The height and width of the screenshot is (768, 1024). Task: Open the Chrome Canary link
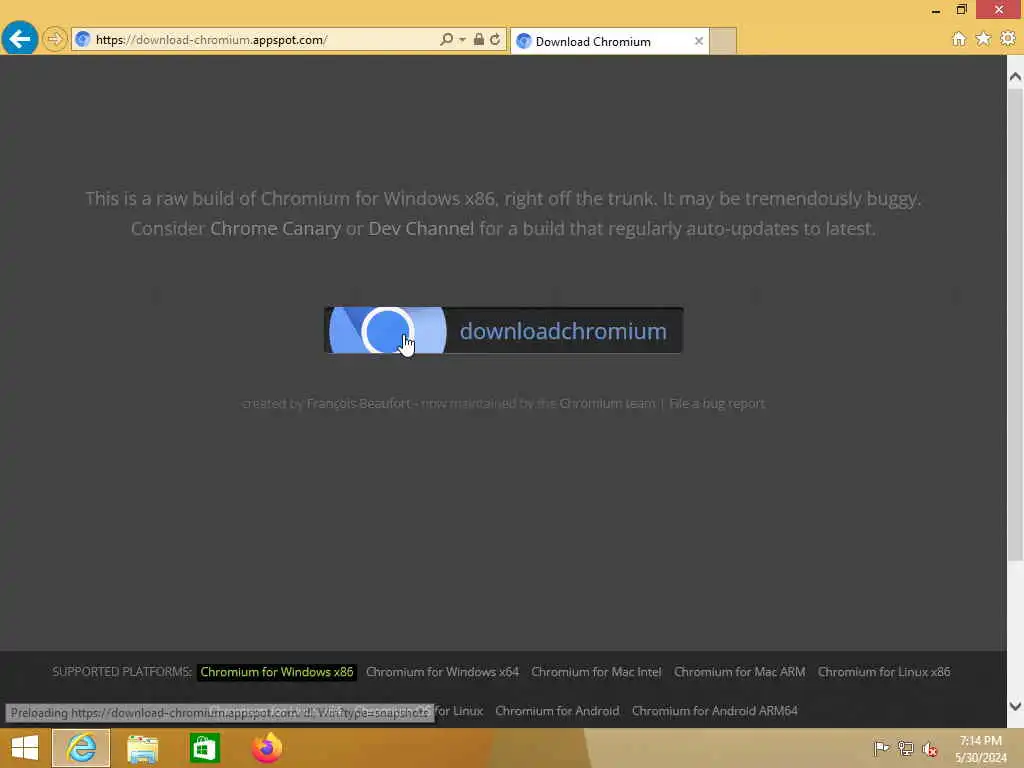276,229
